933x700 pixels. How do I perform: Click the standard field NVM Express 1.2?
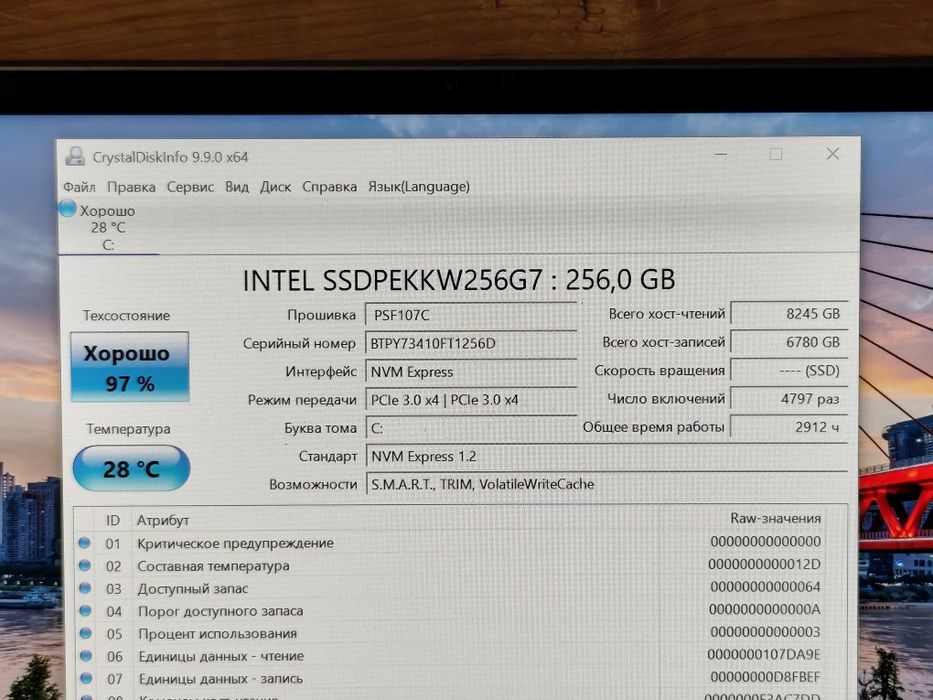606,457
